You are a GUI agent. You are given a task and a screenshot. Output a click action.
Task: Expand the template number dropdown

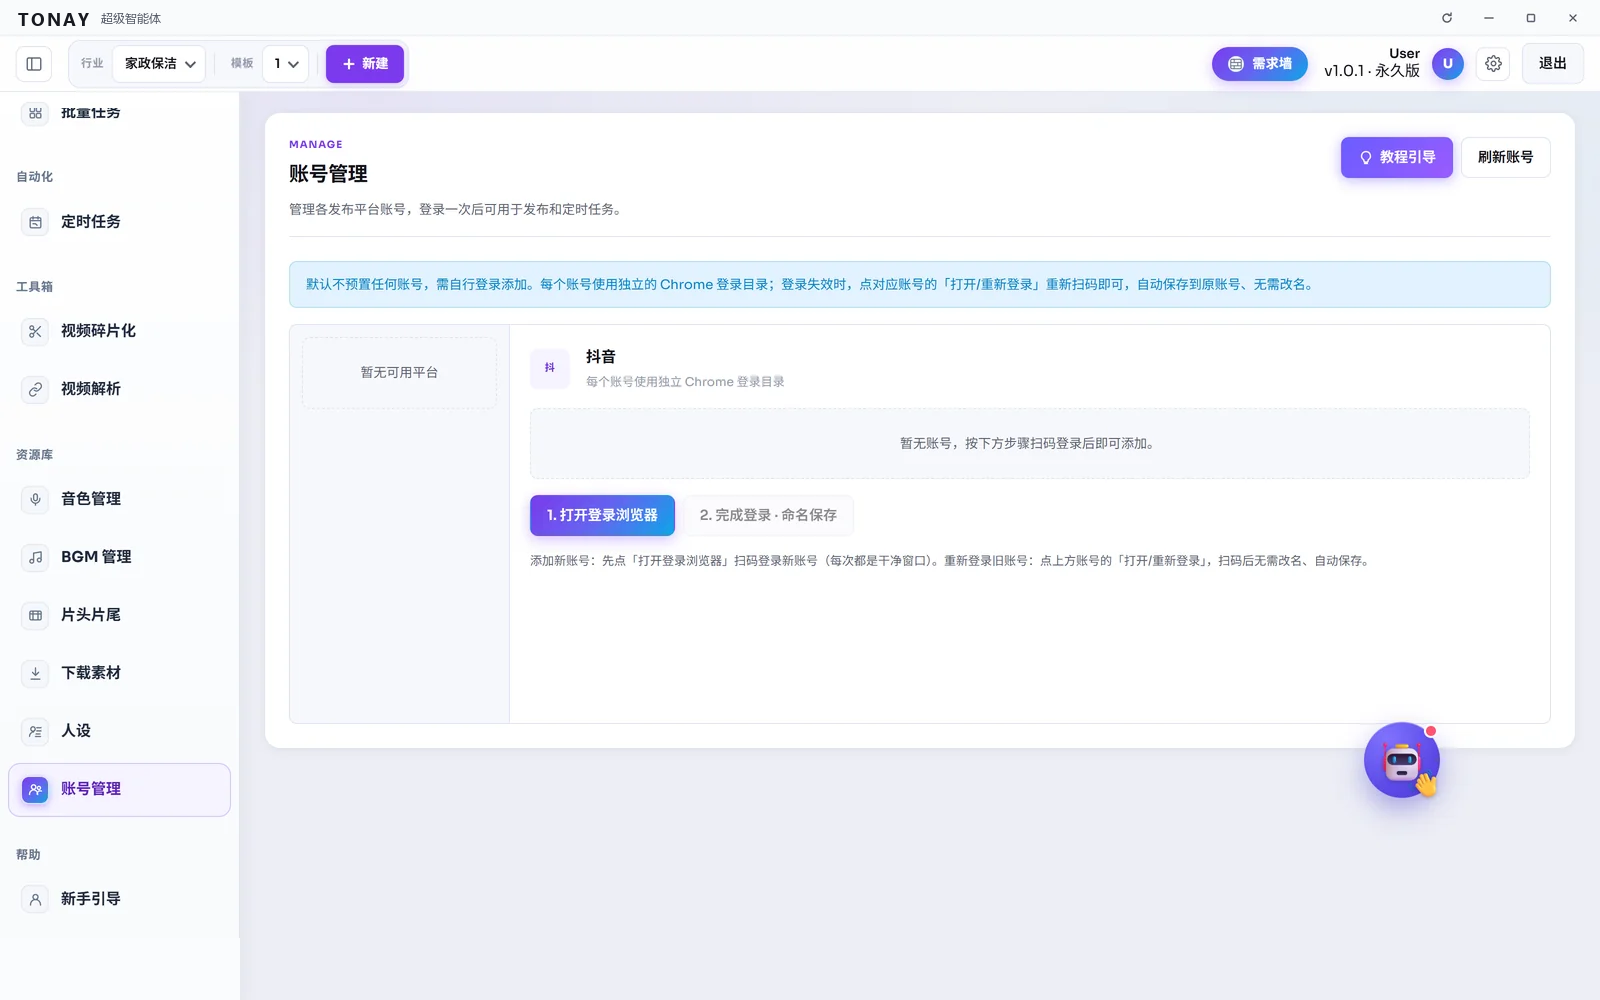pos(285,64)
